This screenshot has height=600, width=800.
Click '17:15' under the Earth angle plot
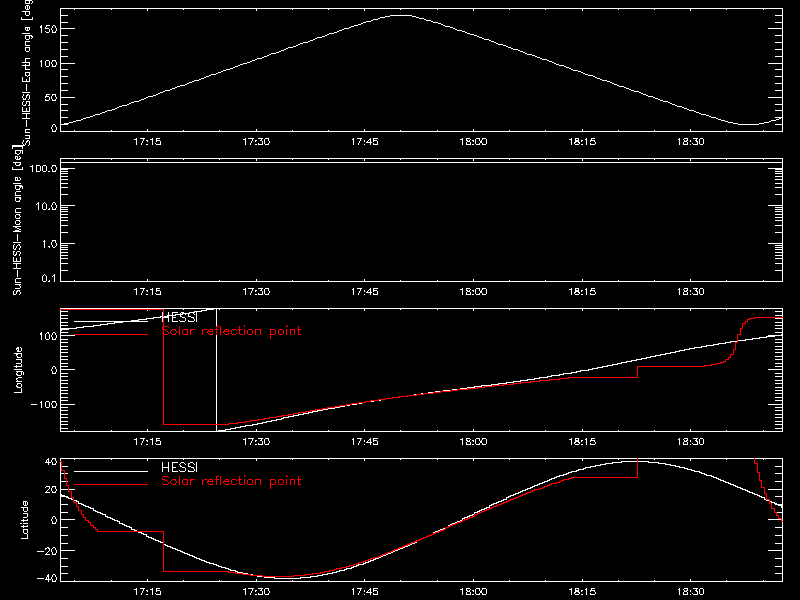coord(147,142)
